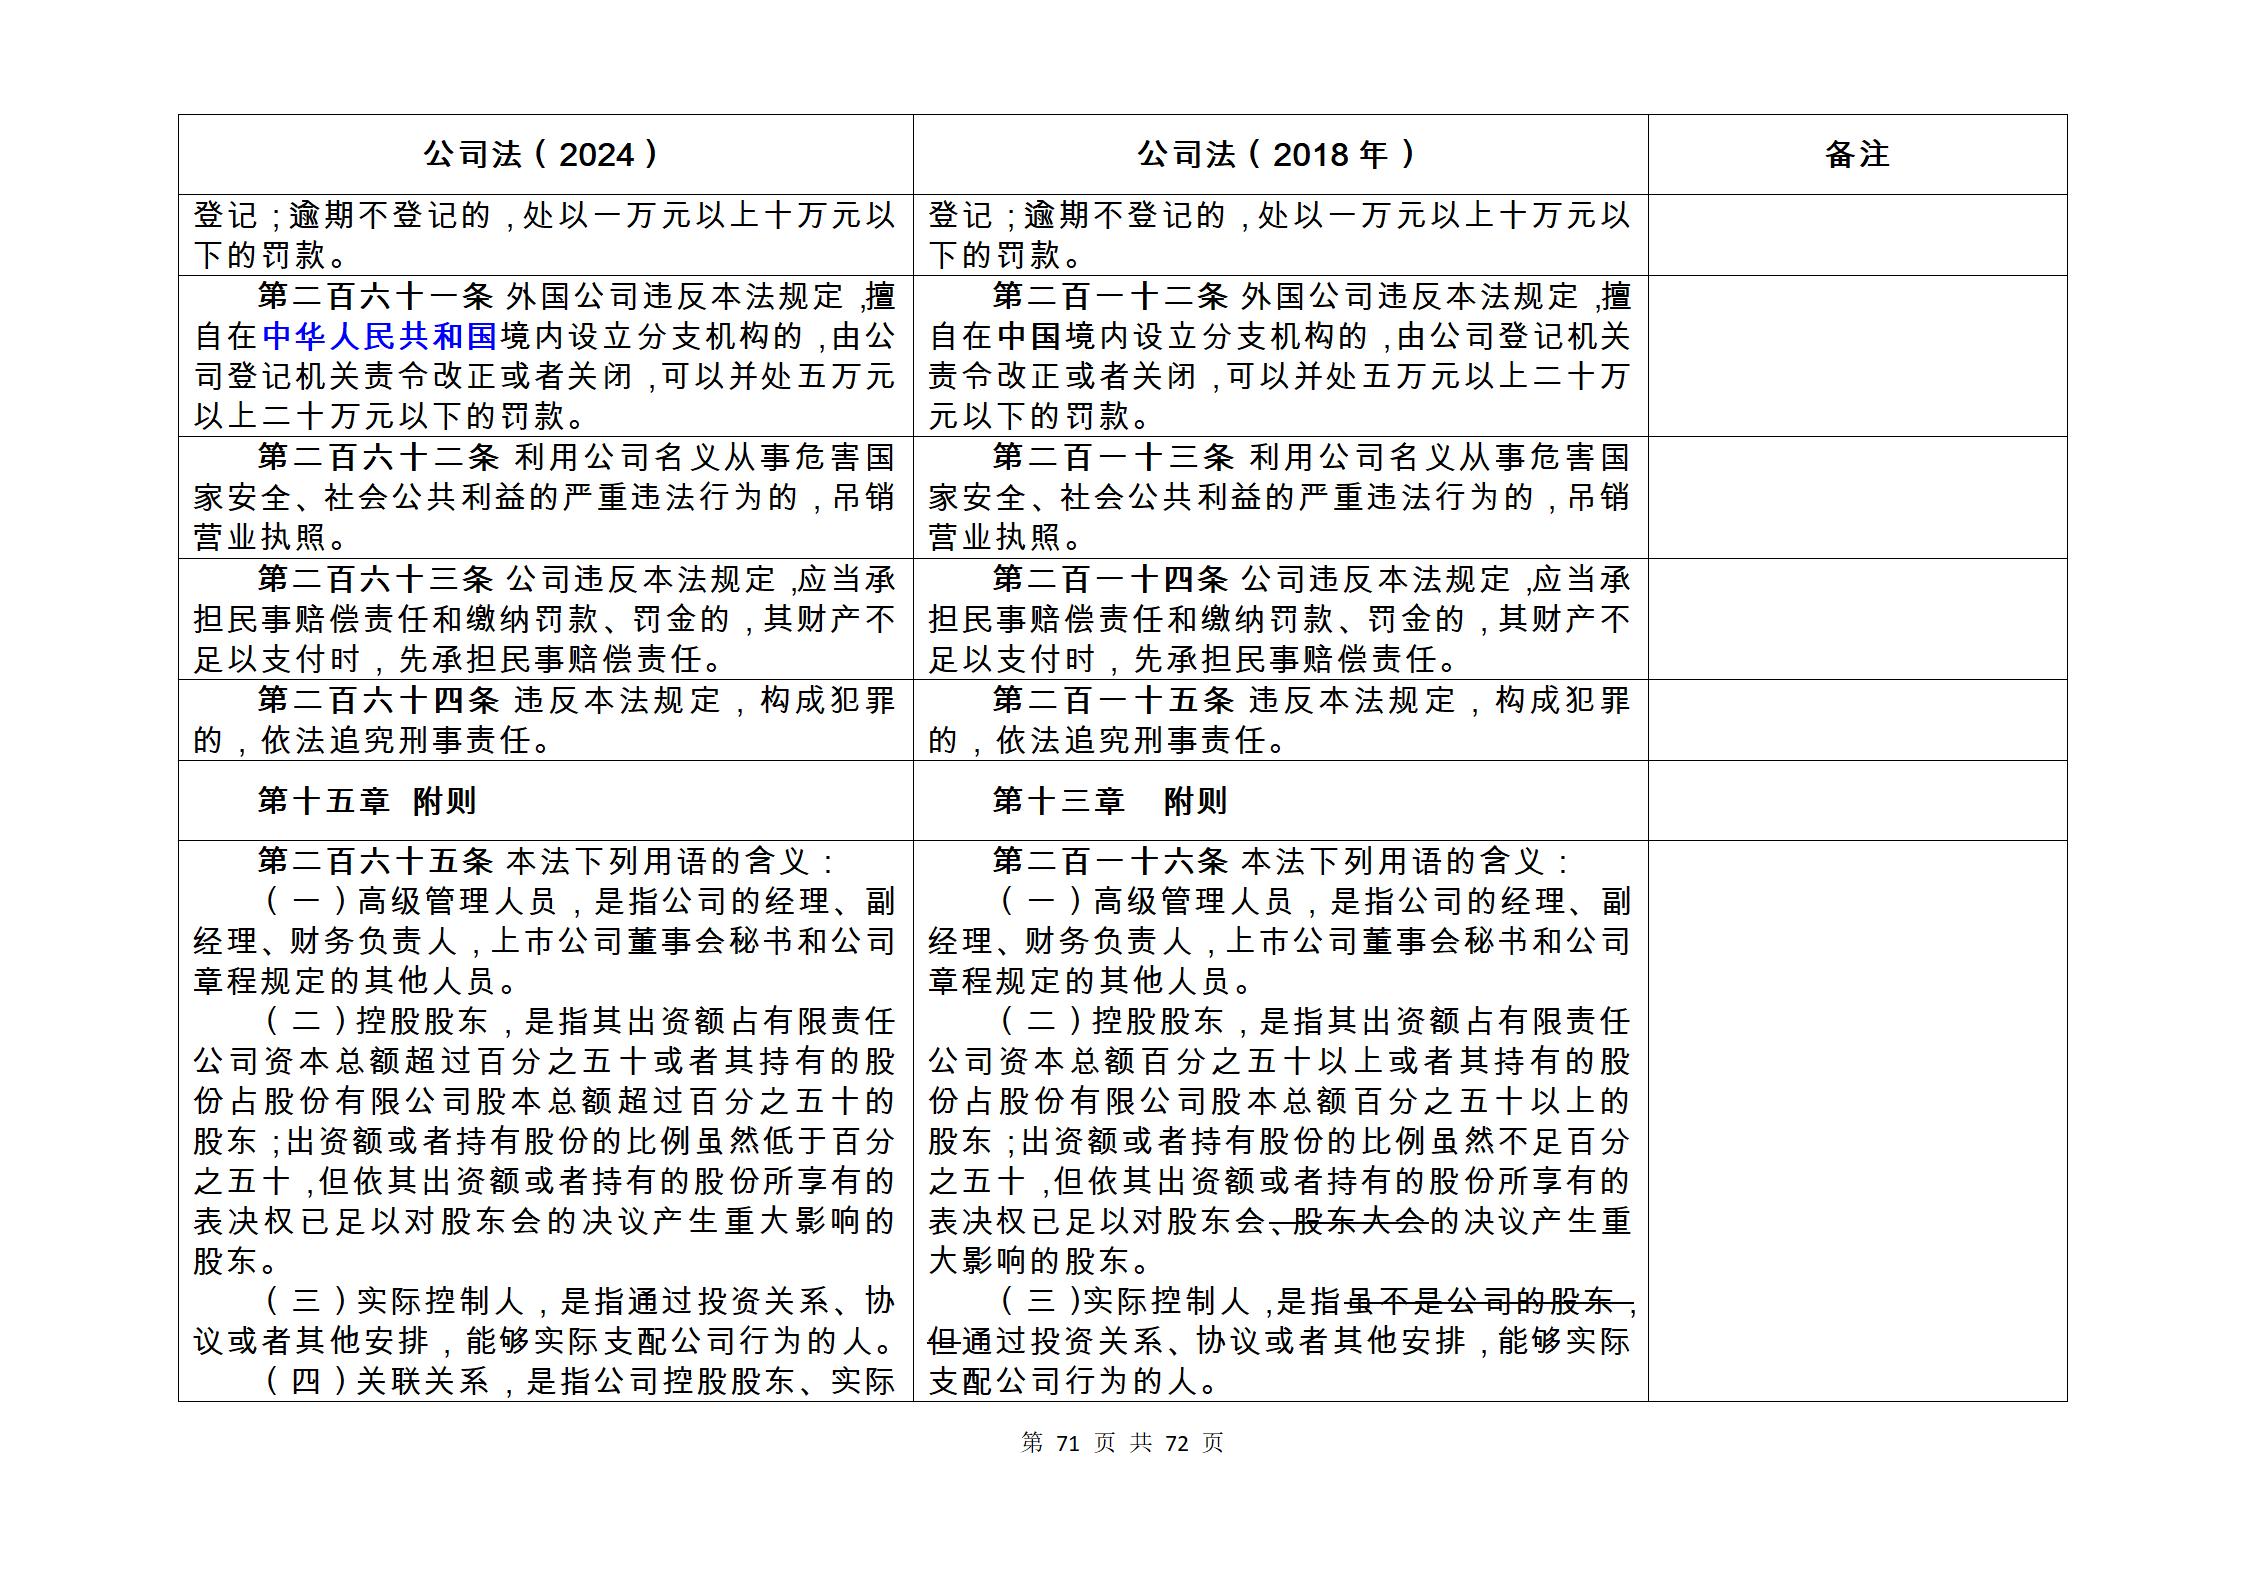
Task: Click the 第二百一十五条 article heading
Action: (1113, 700)
